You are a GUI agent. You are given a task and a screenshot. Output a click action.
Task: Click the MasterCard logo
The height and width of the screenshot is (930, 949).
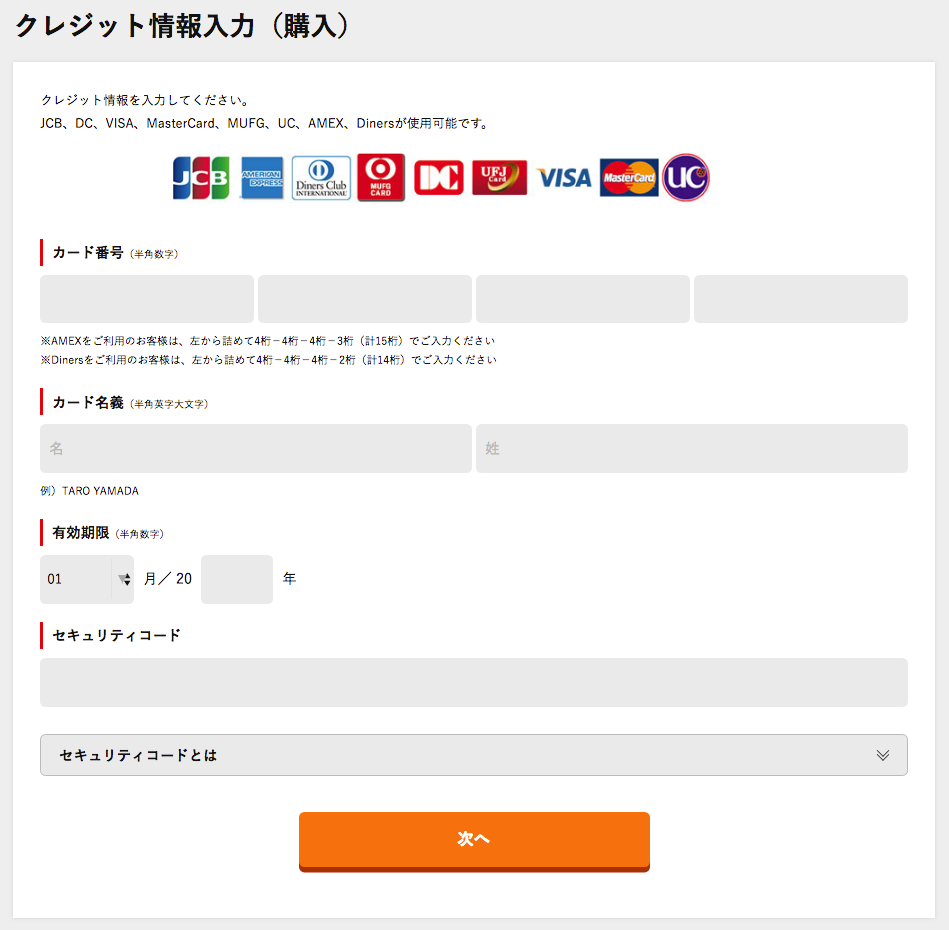629,178
